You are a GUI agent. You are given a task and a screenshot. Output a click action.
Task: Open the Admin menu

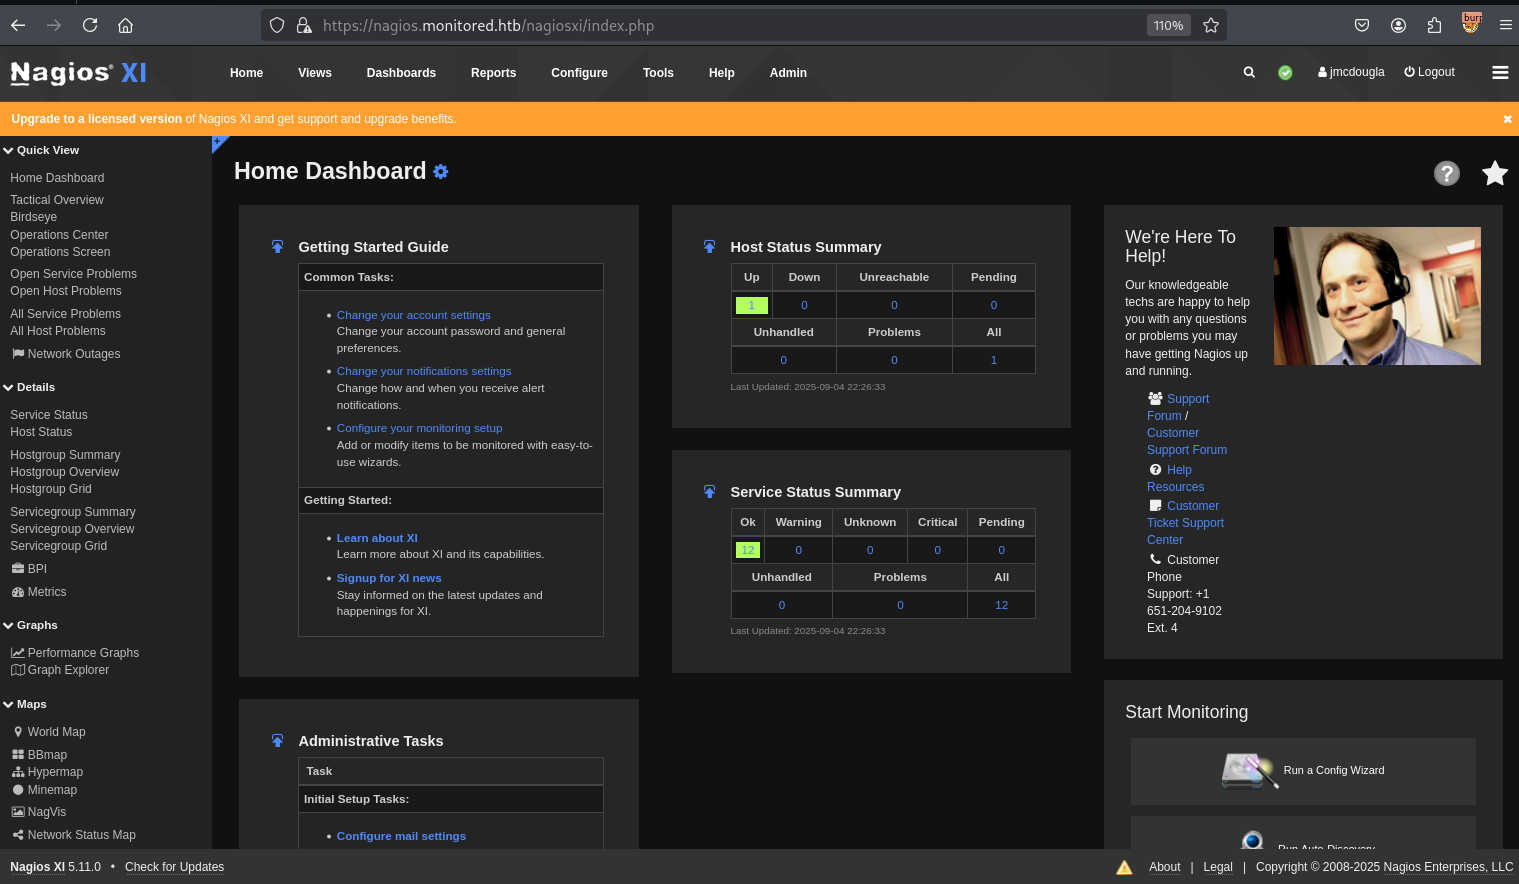coord(788,73)
